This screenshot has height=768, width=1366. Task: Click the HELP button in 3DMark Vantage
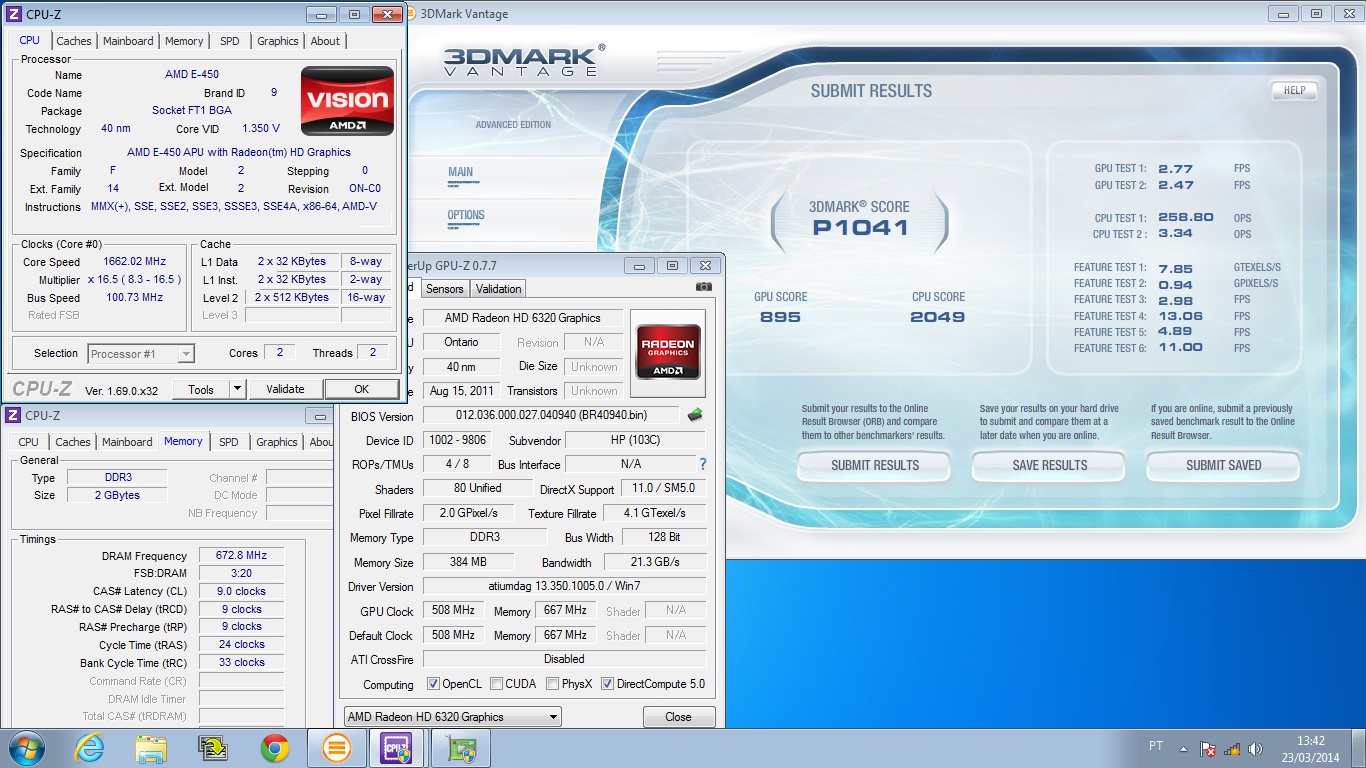(1294, 90)
